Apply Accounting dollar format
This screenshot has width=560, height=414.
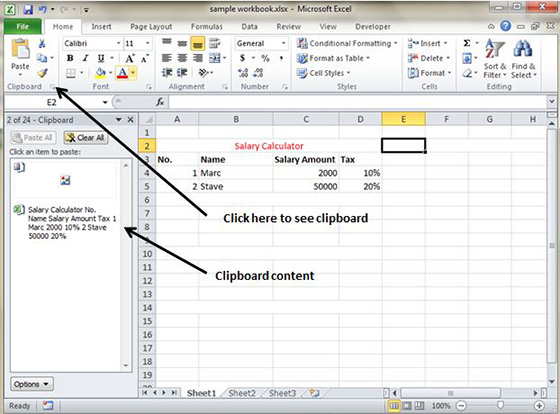click(x=242, y=58)
